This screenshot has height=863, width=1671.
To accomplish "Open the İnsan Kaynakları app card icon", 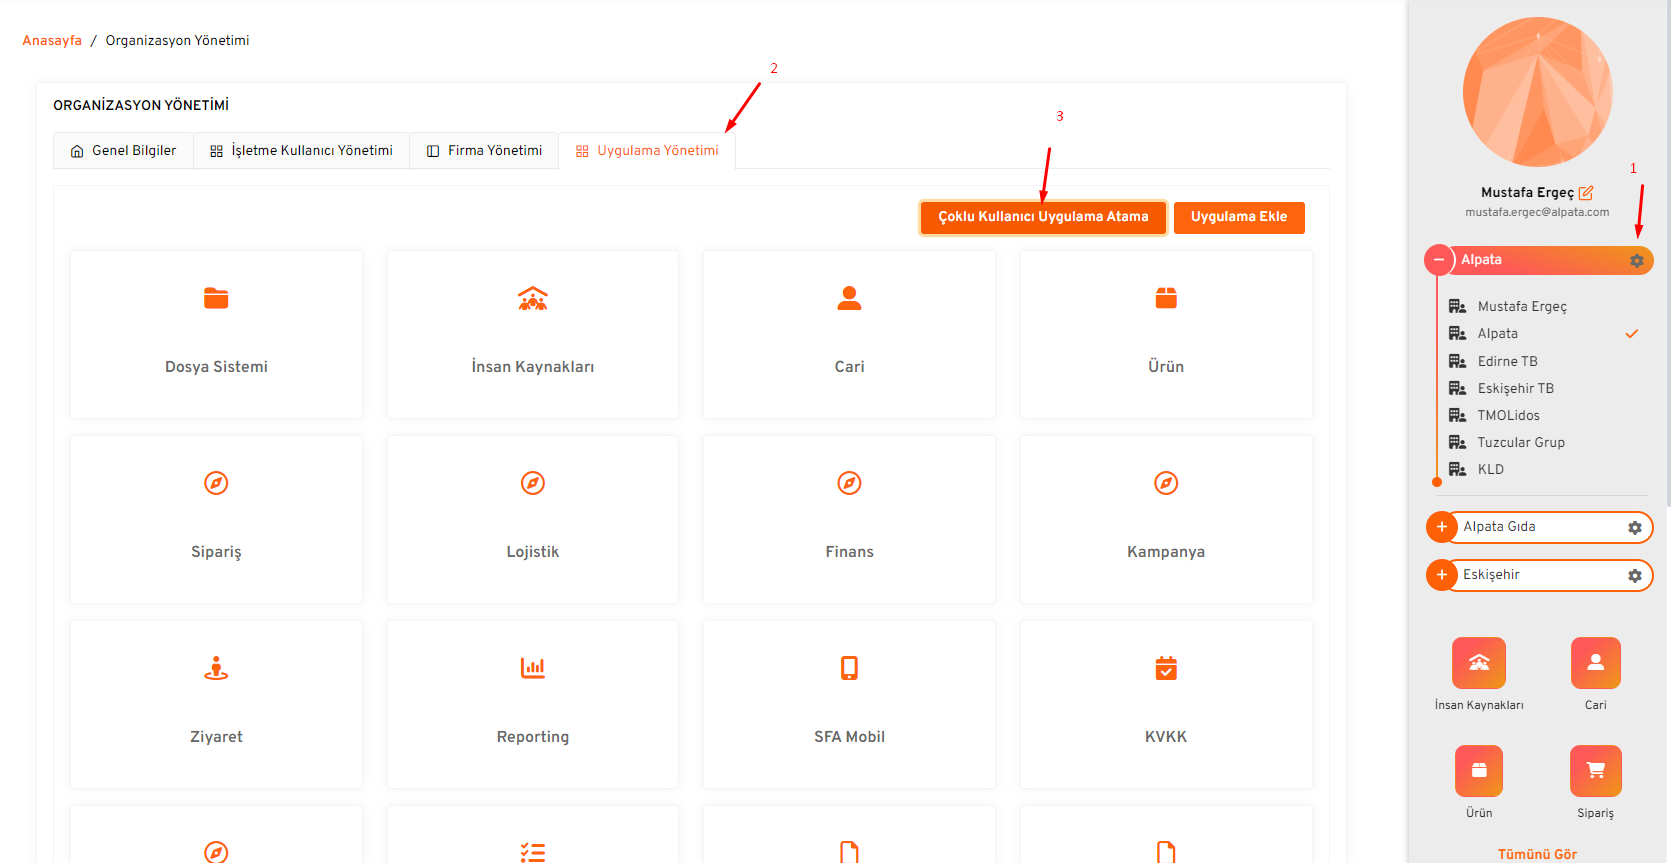I will point(532,298).
